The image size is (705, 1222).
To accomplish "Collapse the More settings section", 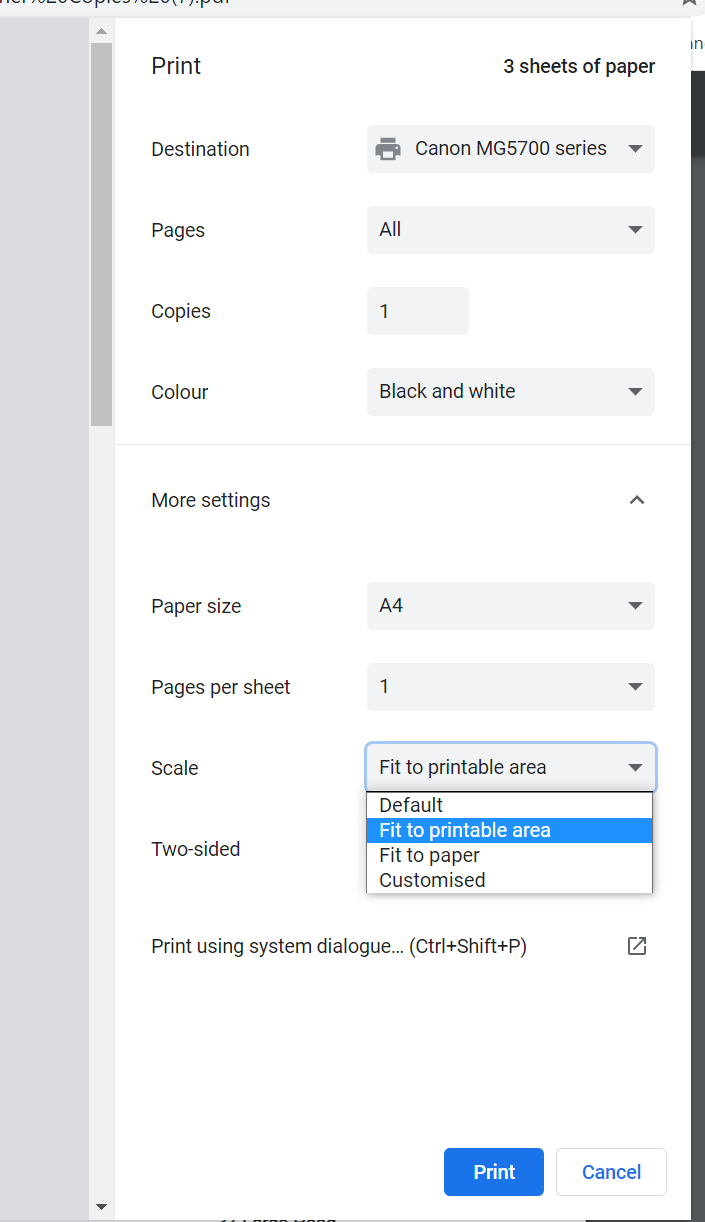I will pos(636,500).
